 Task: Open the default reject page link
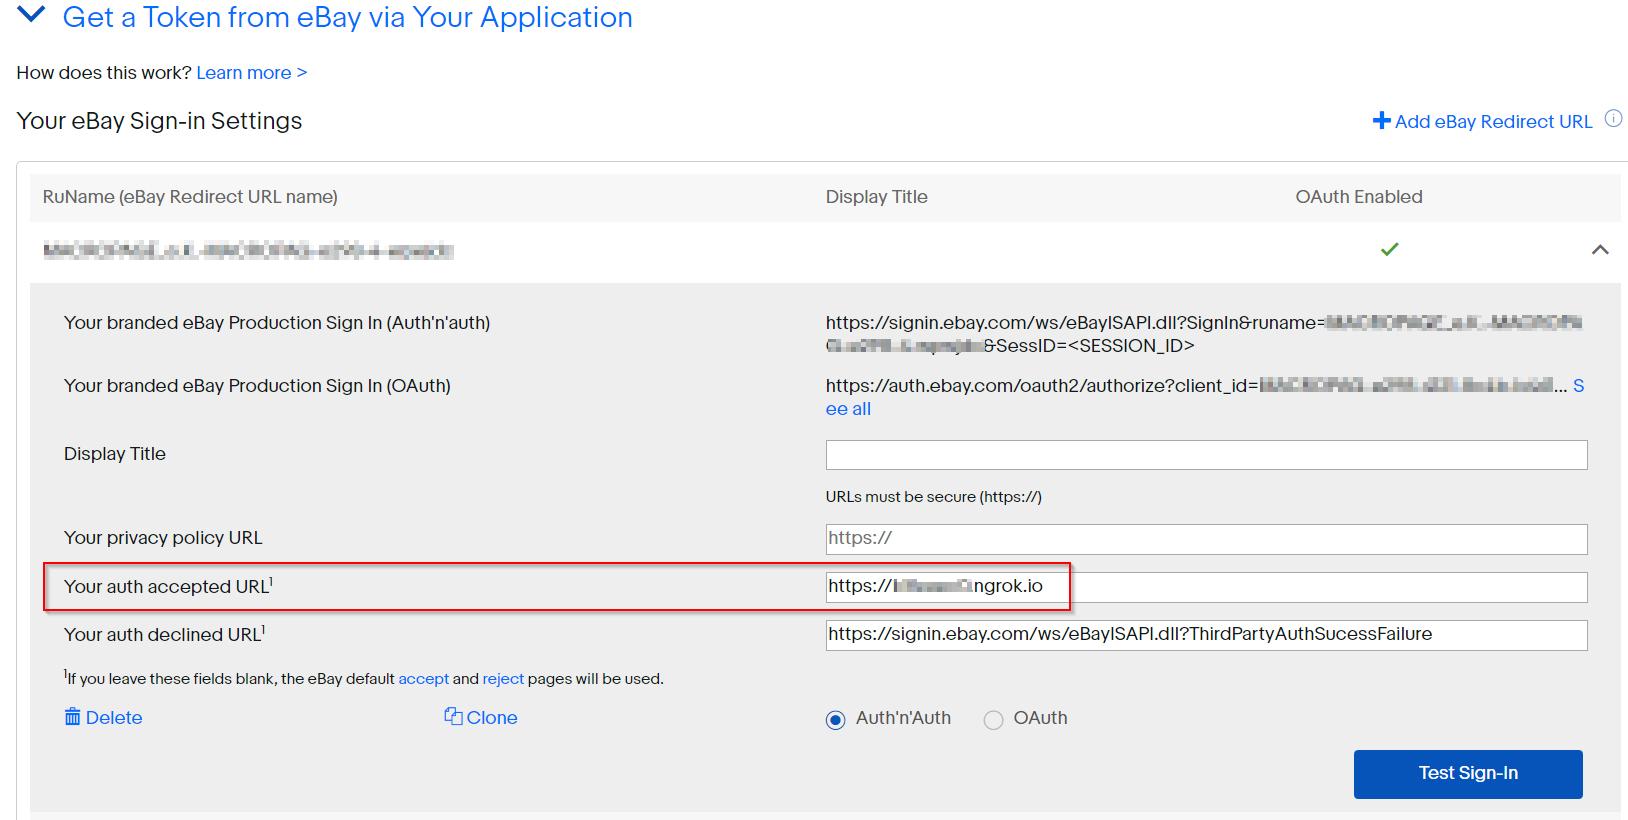tap(503, 679)
